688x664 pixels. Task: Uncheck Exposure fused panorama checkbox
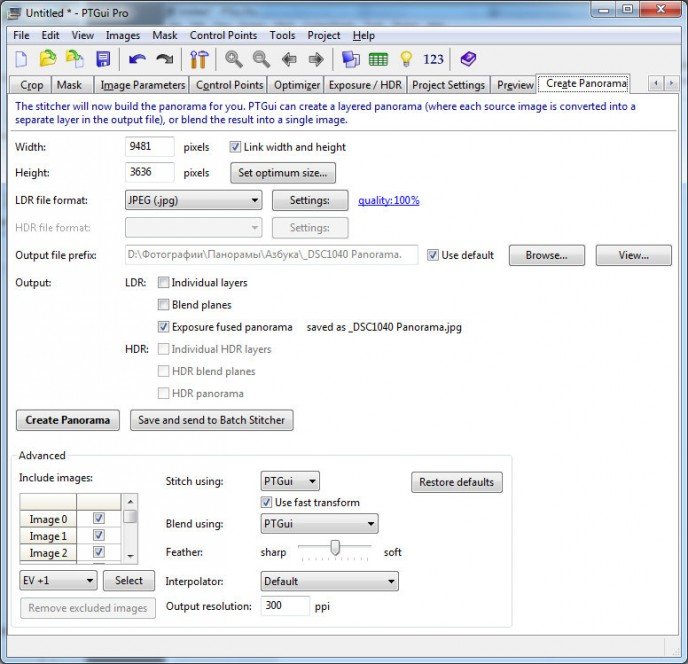click(163, 327)
